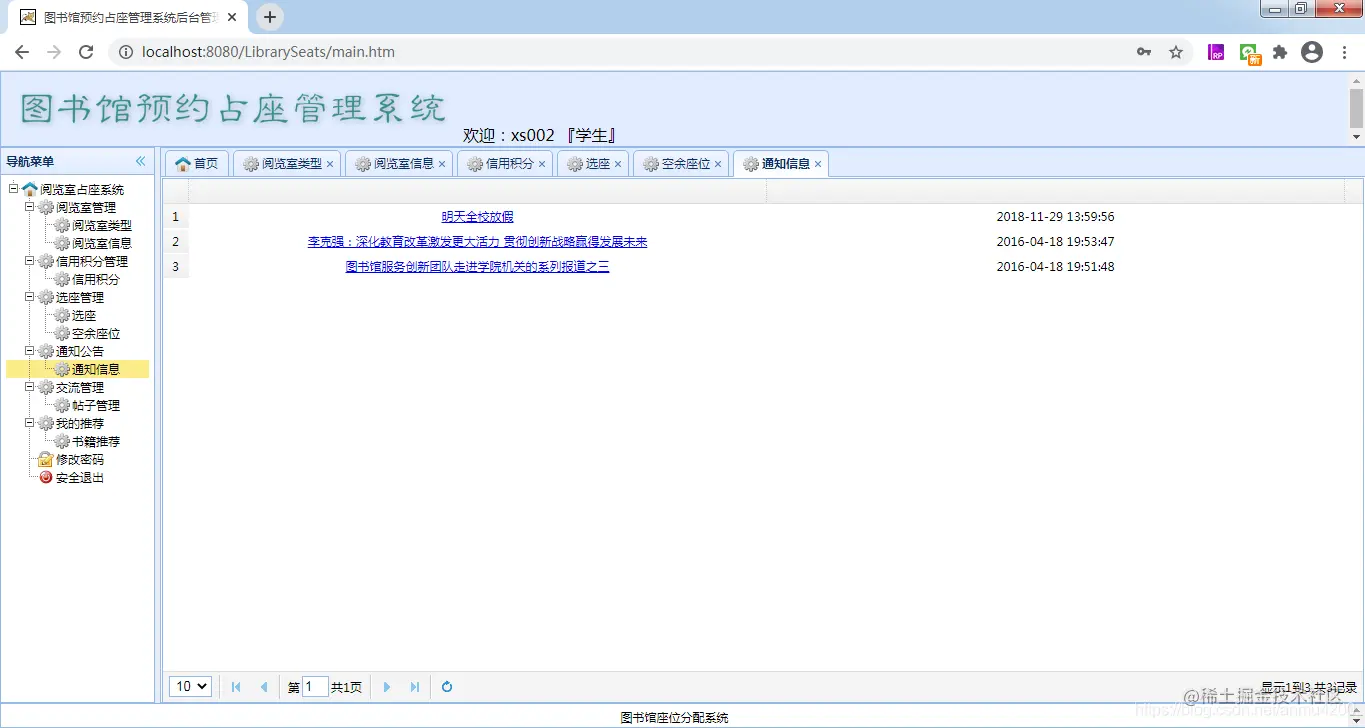Open the page size dropdown showing 10
The image size is (1365, 728).
(190, 686)
